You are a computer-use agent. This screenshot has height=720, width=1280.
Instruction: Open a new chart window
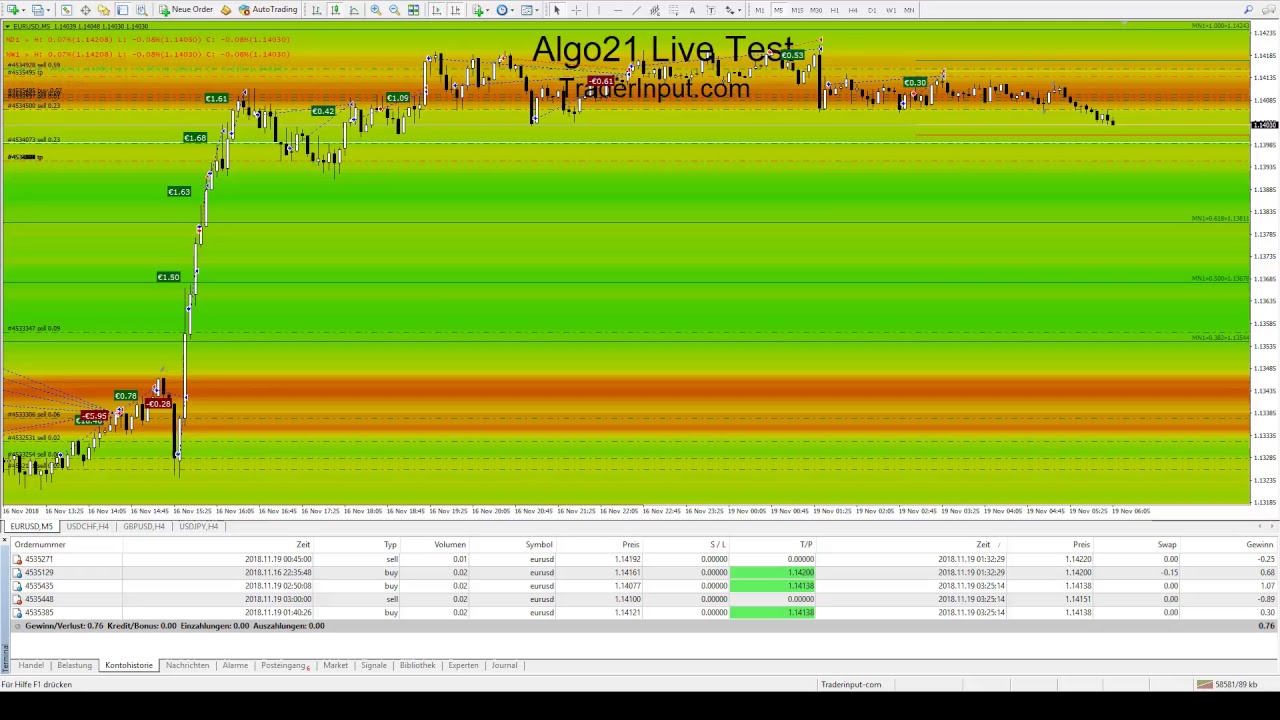pos(12,10)
